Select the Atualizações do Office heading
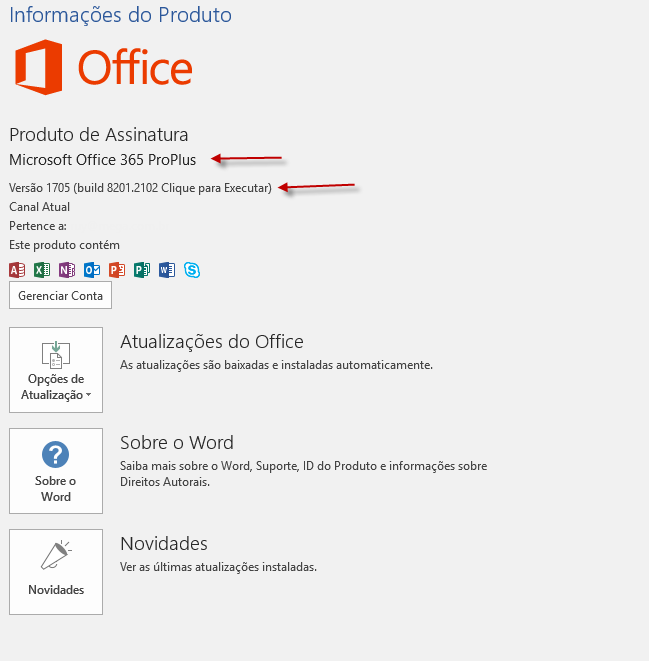649x661 pixels. [212, 342]
